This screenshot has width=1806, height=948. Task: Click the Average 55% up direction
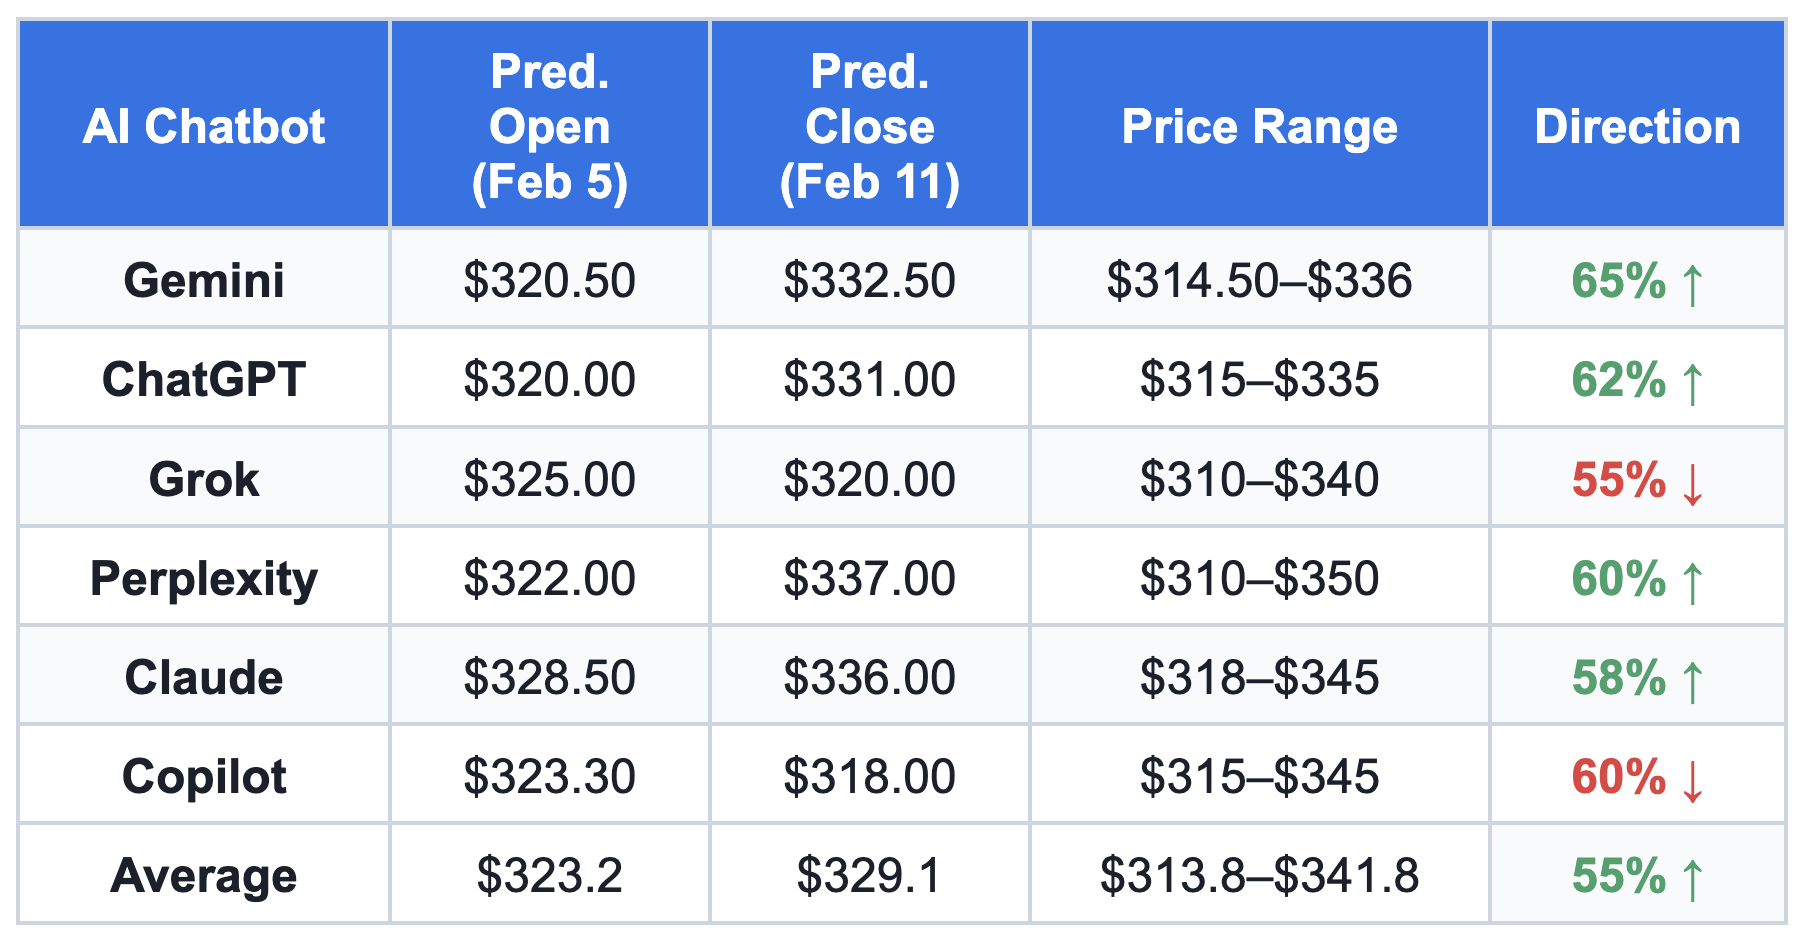[x=1637, y=876]
